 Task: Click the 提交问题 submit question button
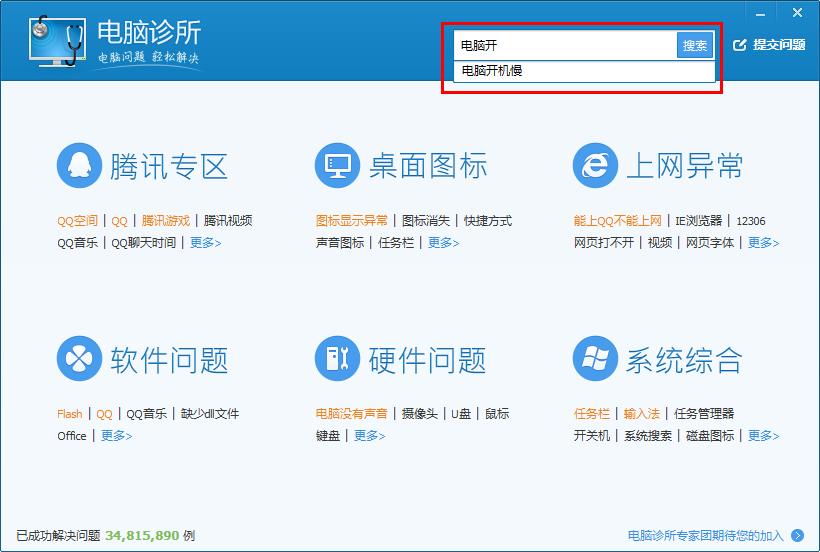point(769,45)
